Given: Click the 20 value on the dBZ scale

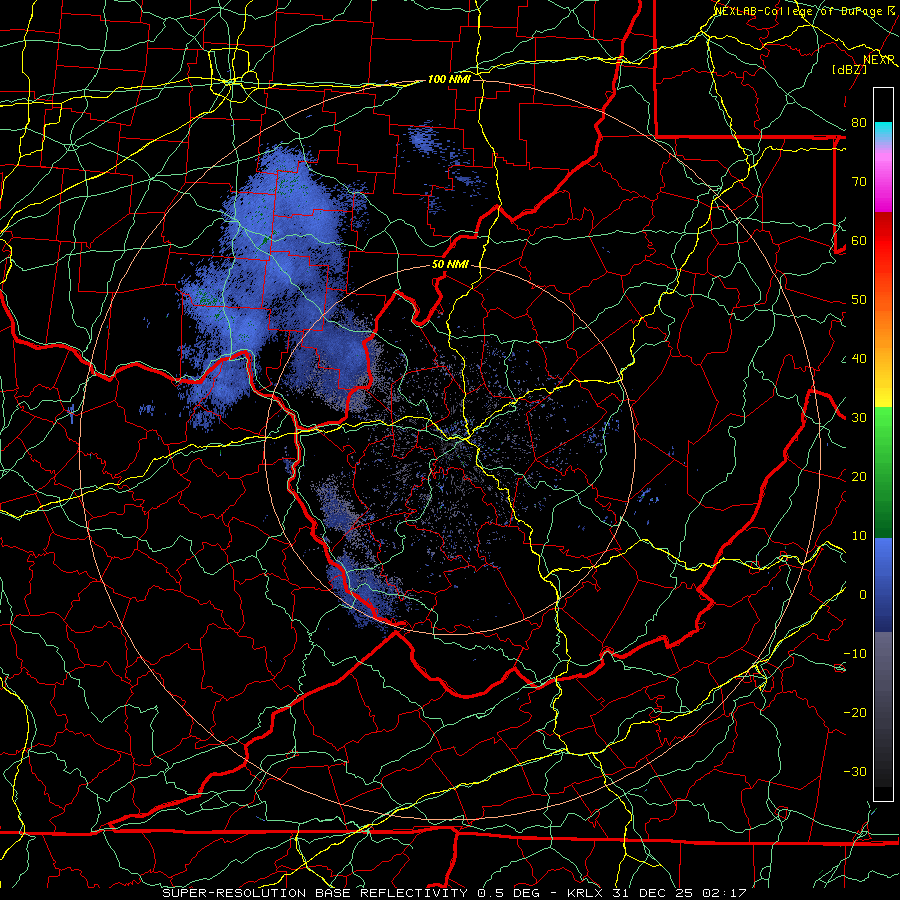Looking at the screenshot, I should point(859,476).
